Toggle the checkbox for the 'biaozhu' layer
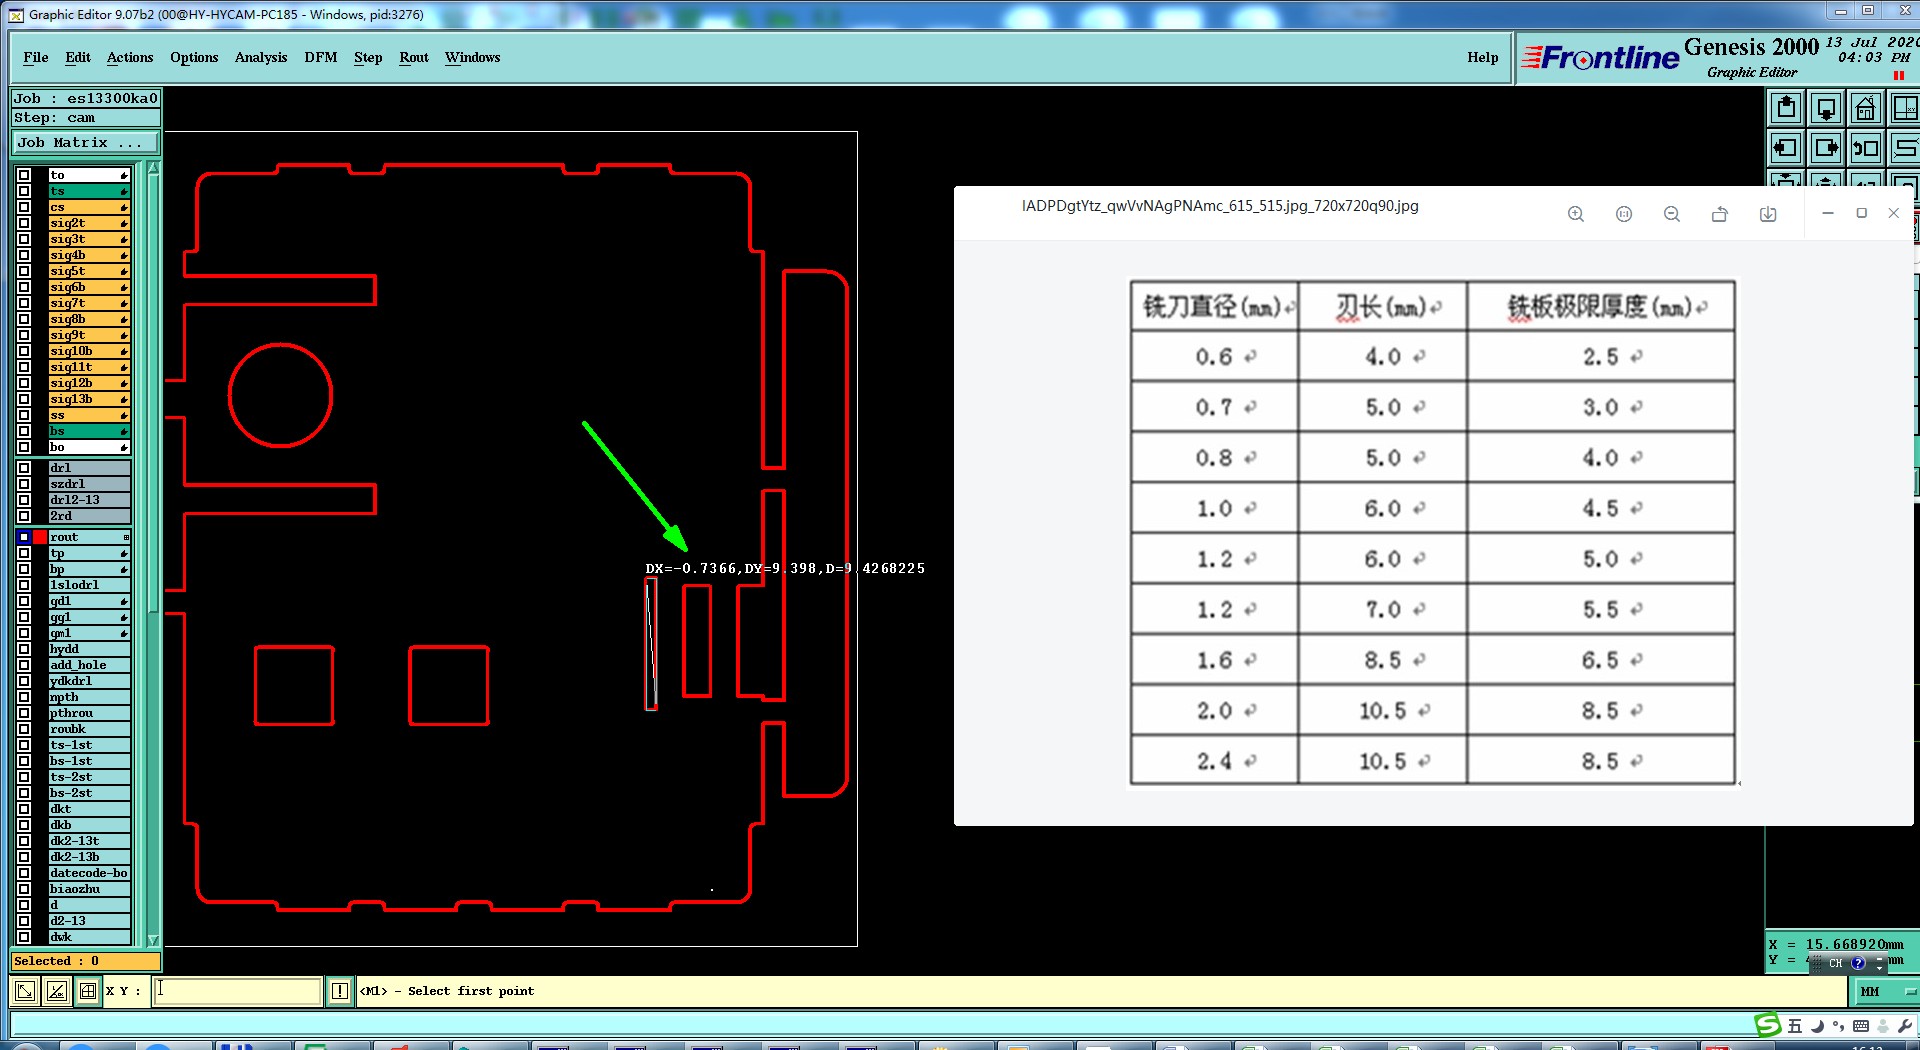Viewport: 1920px width, 1050px height. [x=24, y=889]
